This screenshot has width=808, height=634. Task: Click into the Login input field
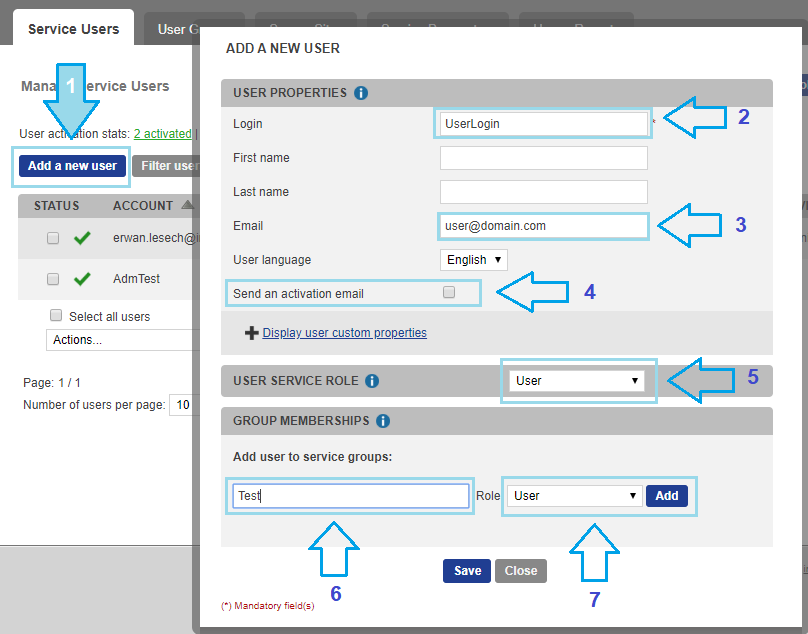[x=543, y=124]
